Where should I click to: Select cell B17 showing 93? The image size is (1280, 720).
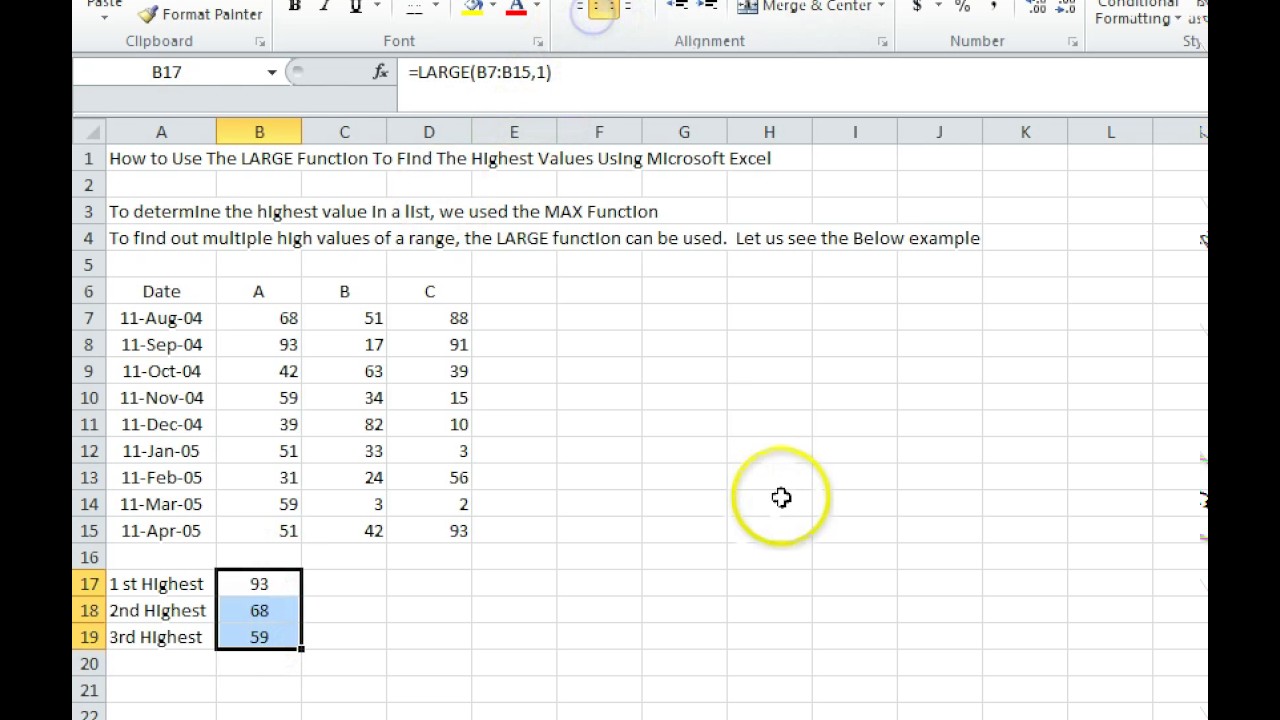click(x=259, y=584)
